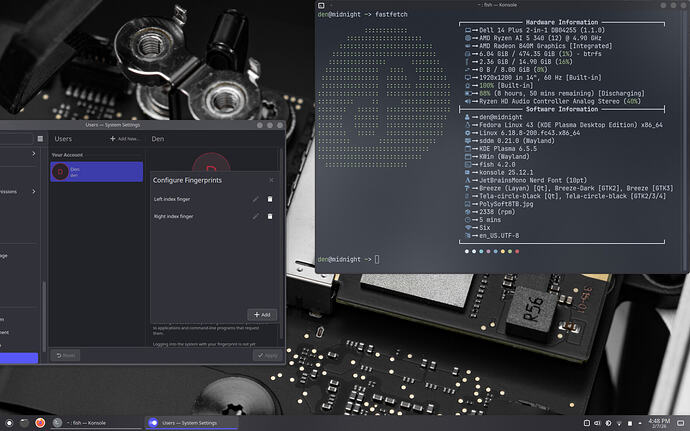The width and height of the screenshot is (690, 431).
Task: Click Den's avatar in the user list
Action: click(x=60, y=172)
